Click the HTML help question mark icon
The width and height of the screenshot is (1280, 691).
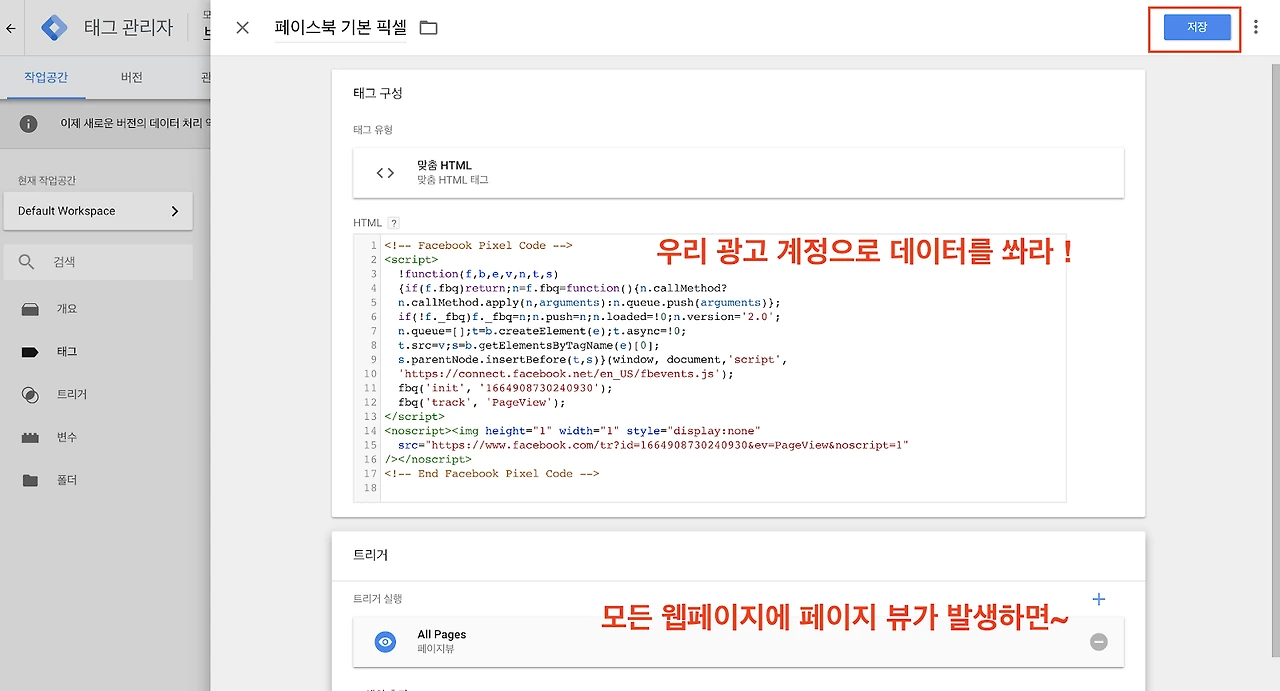393,223
